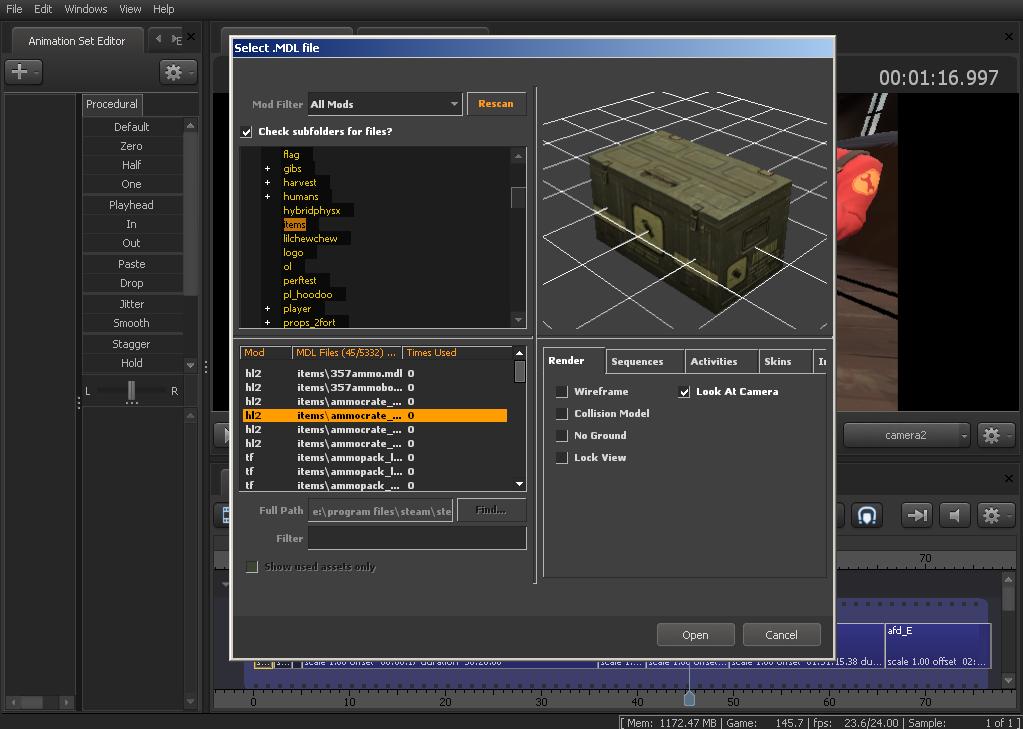1023x729 pixels.
Task: Uncheck Check subfolders for files
Action: [247, 132]
